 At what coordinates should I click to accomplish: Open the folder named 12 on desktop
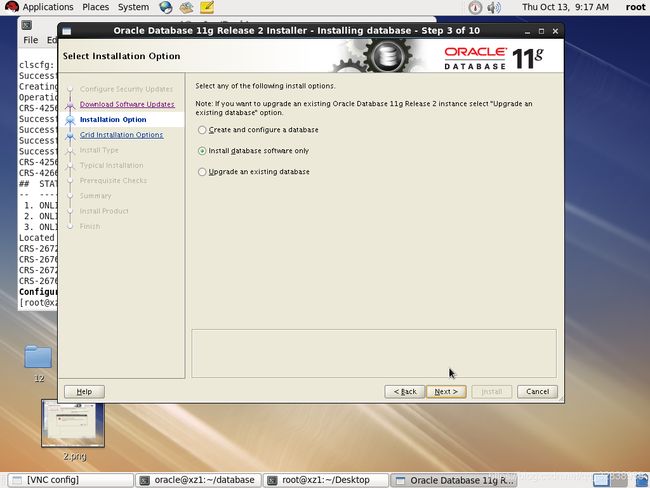click(x=38, y=357)
